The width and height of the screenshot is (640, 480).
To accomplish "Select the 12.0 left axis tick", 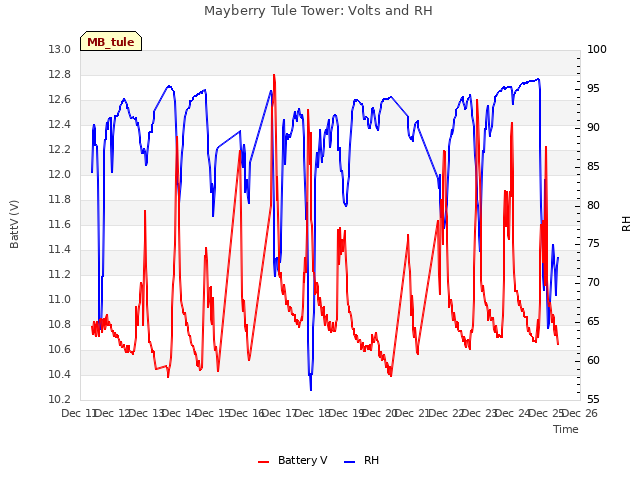I will click(60, 175).
